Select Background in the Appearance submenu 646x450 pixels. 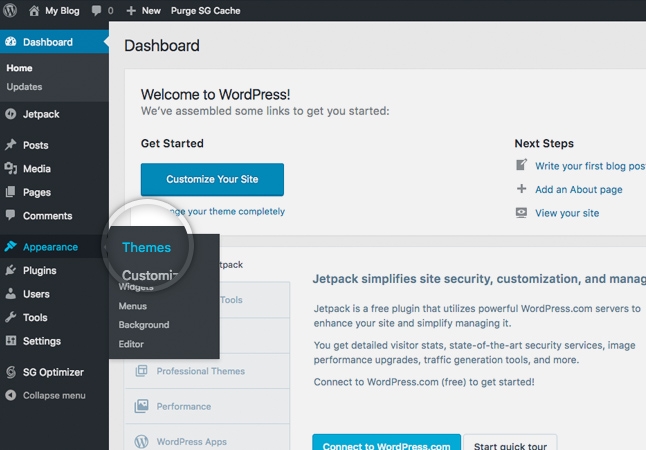tap(144, 325)
